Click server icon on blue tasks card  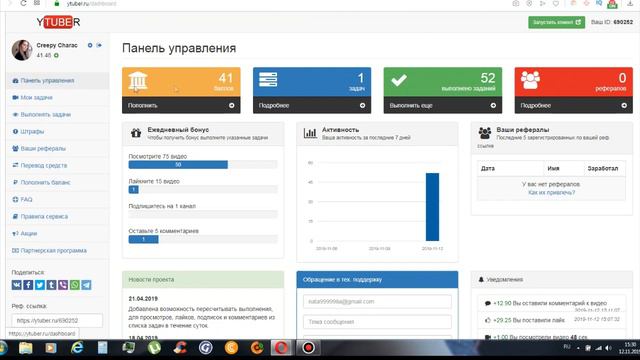(268, 79)
